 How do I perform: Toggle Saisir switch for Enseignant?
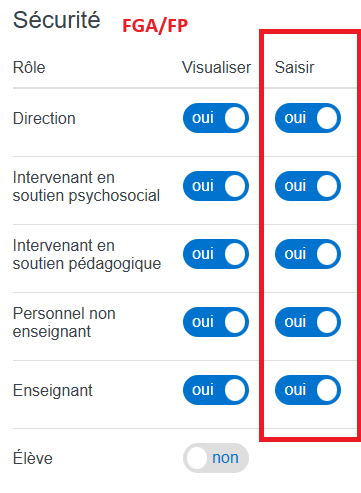click(x=308, y=390)
